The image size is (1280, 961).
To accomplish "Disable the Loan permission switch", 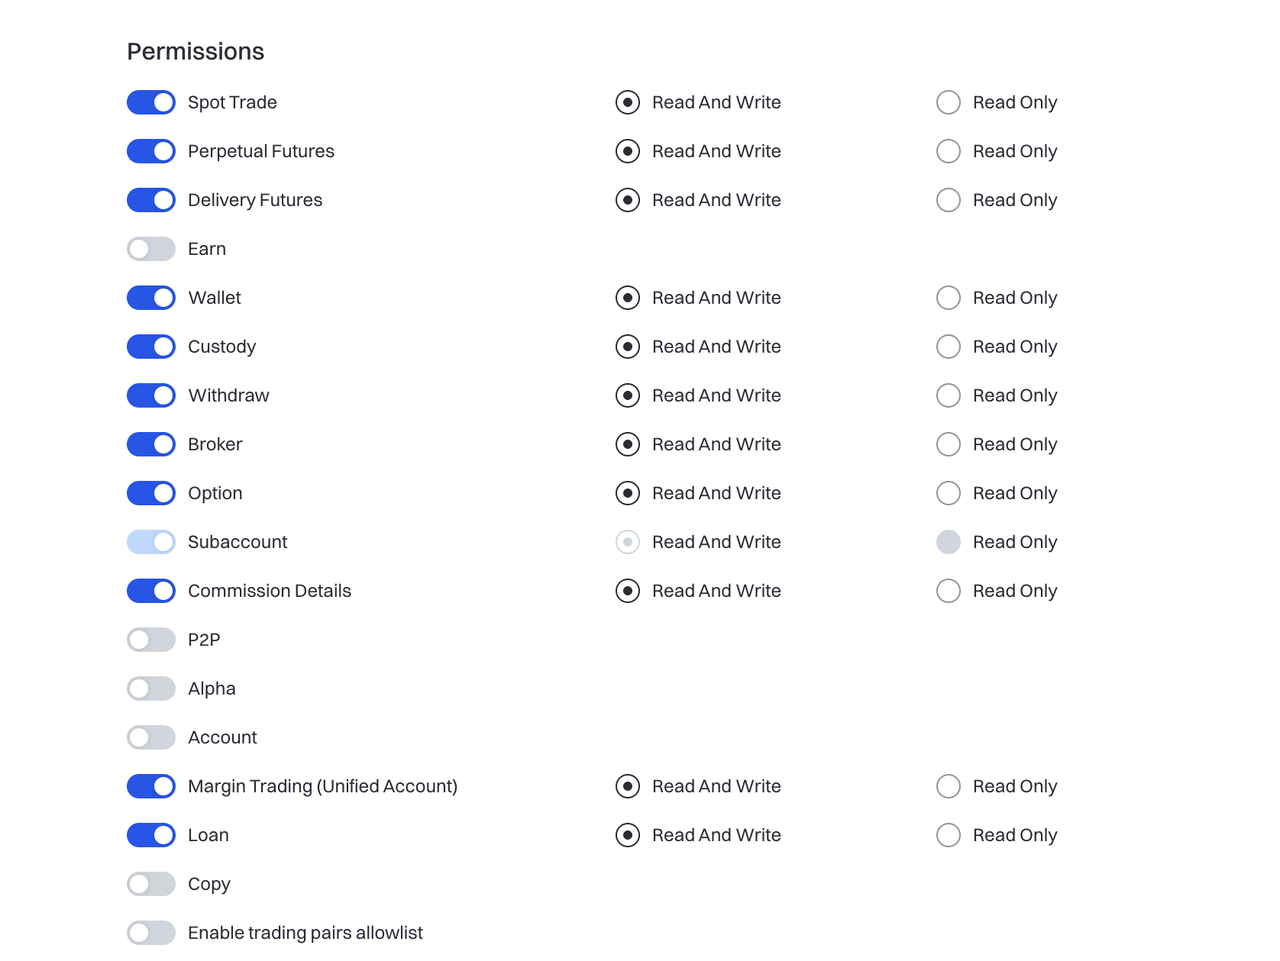I will click(151, 835).
